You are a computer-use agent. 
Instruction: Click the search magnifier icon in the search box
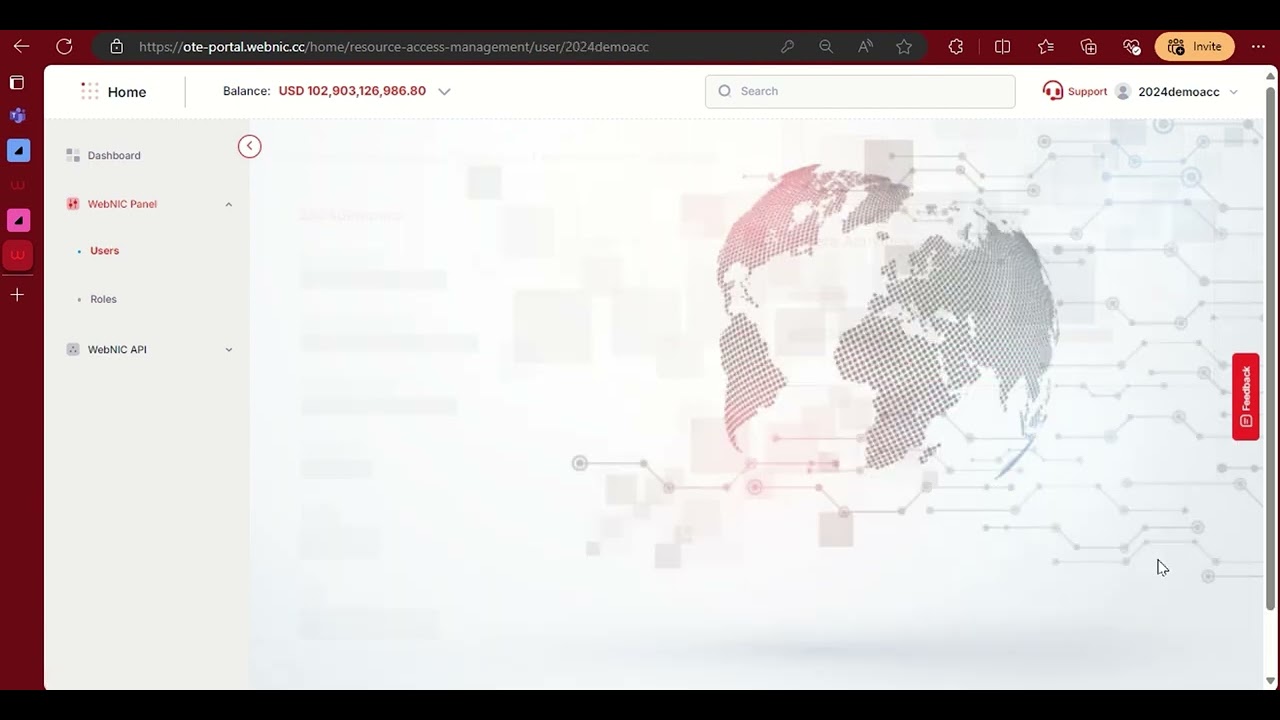pos(725,91)
